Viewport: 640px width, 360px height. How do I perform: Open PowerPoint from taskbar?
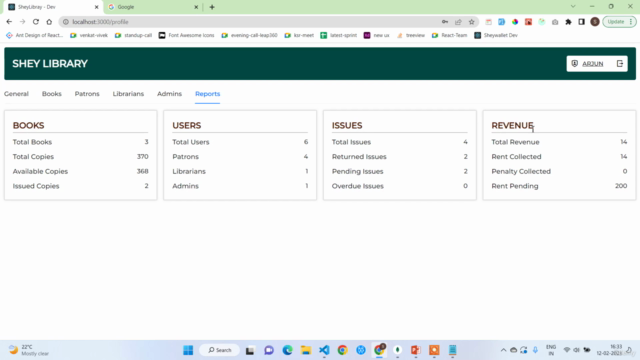(416, 350)
